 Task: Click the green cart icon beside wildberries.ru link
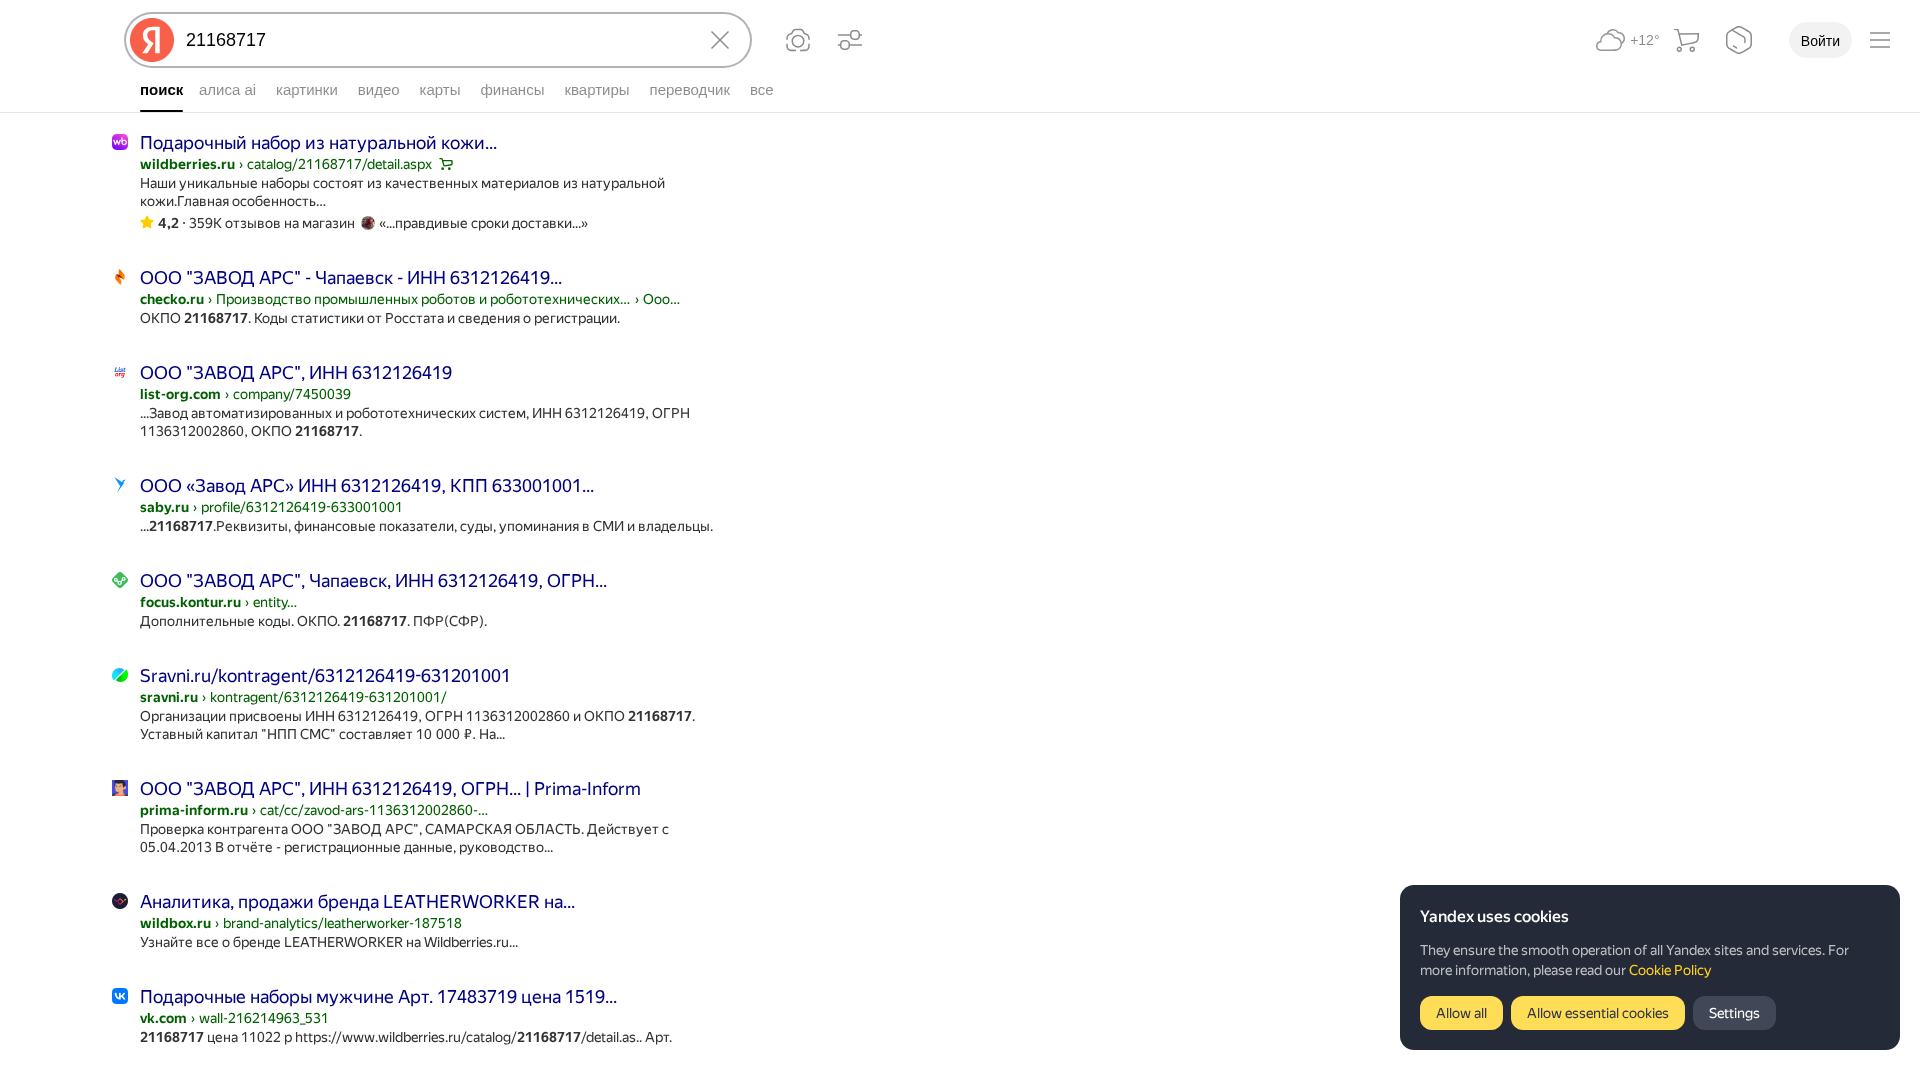pos(446,163)
